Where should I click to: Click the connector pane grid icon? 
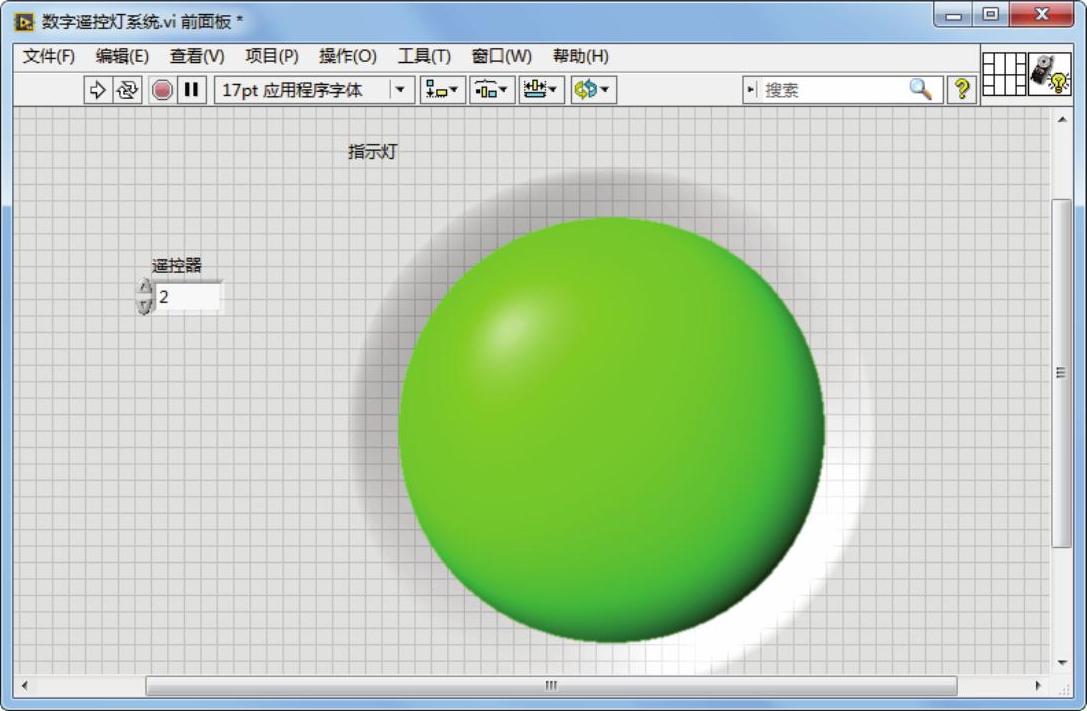[x=1005, y=73]
